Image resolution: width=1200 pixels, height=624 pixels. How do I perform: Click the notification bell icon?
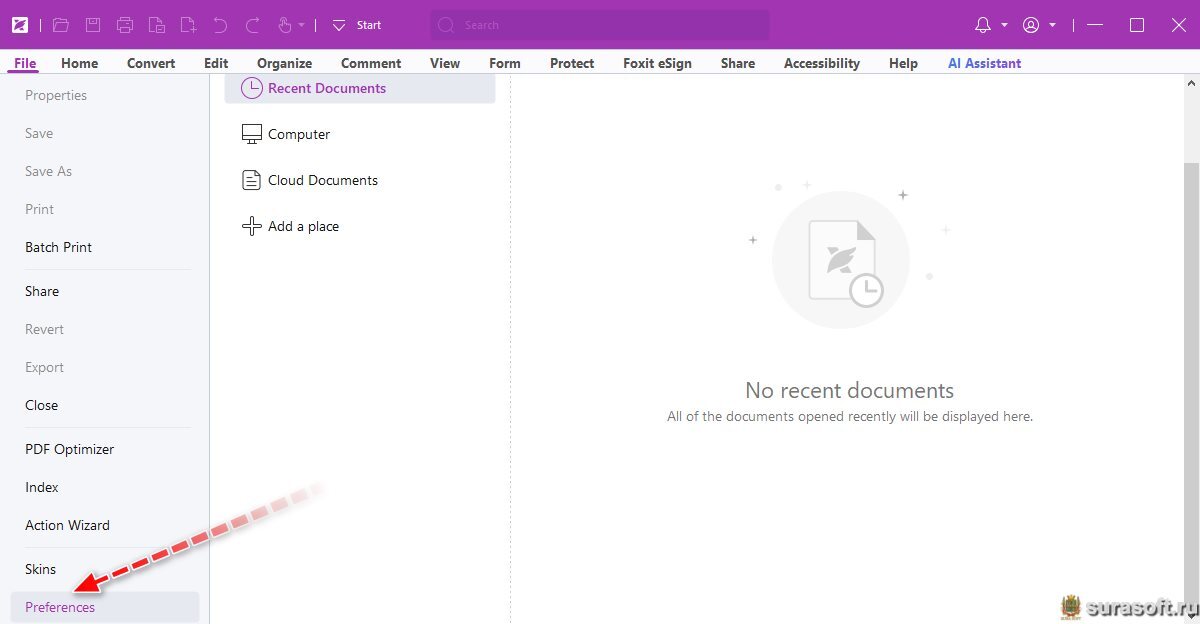(983, 25)
